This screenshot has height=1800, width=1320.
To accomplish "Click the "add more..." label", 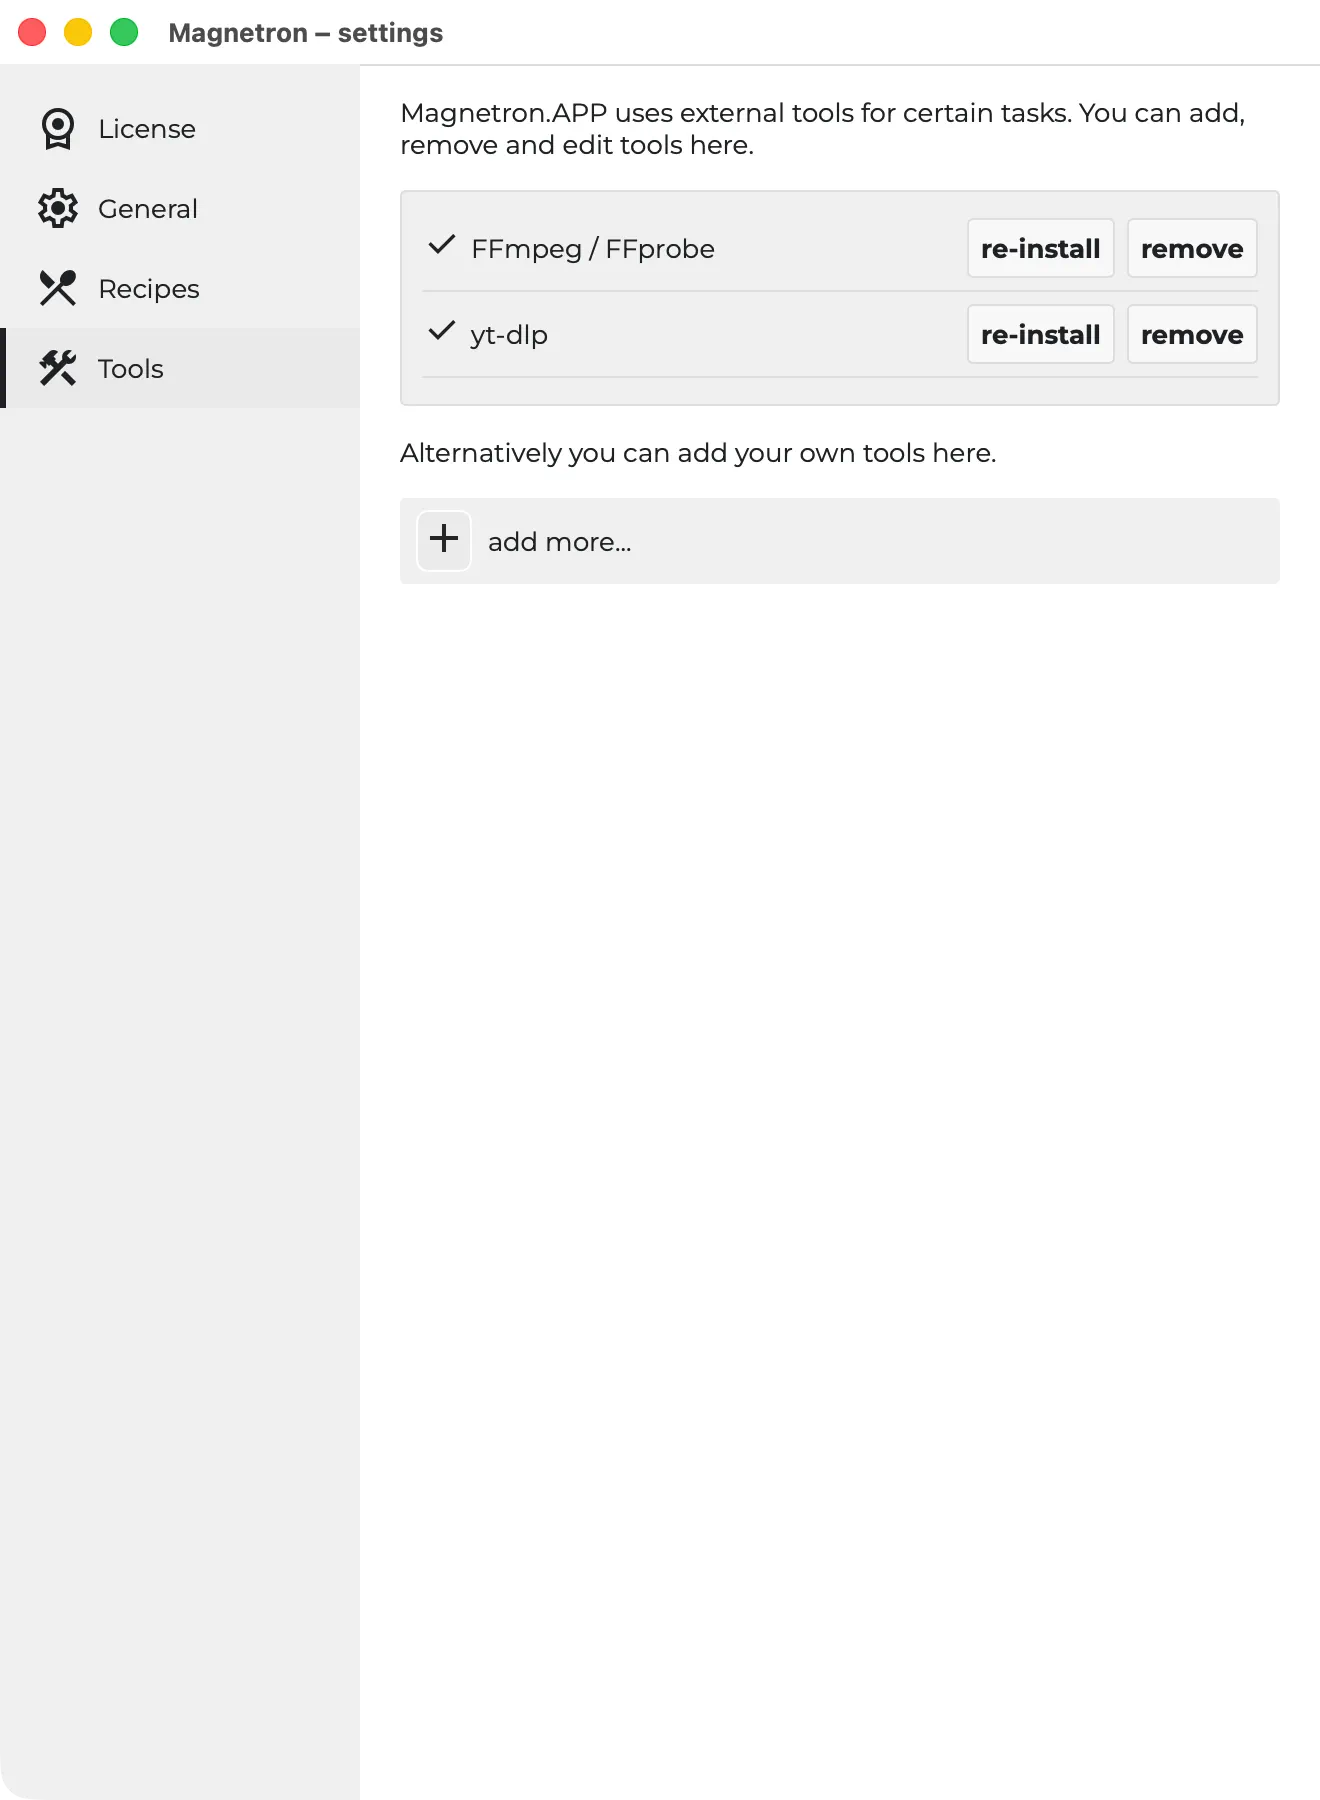I will tap(560, 542).
